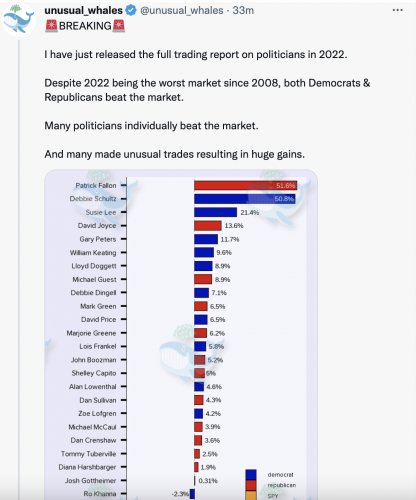Click the David Joyce axis label
The image size is (416, 500).
tap(97, 226)
